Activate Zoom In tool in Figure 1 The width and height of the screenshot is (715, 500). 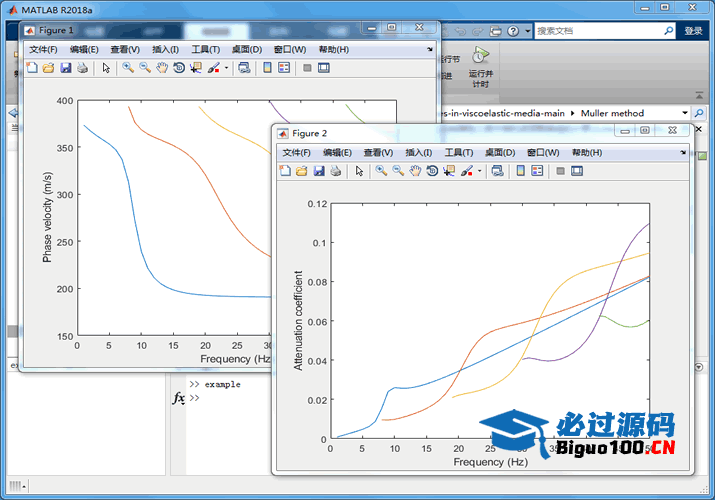pyautogui.click(x=128, y=68)
